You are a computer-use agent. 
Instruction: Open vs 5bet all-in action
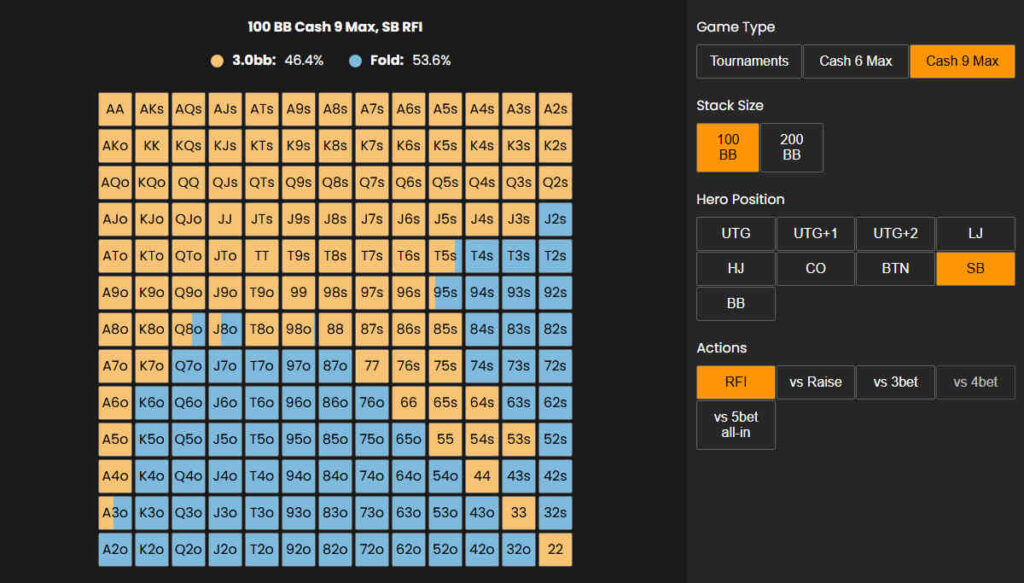click(x=736, y=425)
